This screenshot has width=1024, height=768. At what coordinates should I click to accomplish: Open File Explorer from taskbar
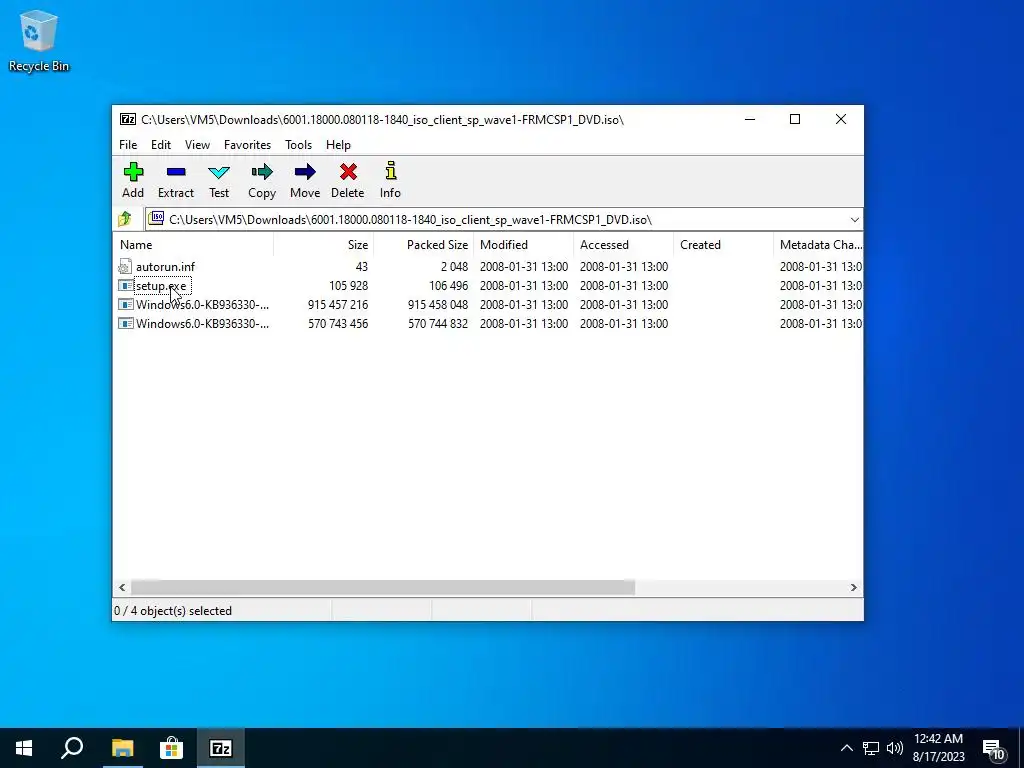coord(122,748)
